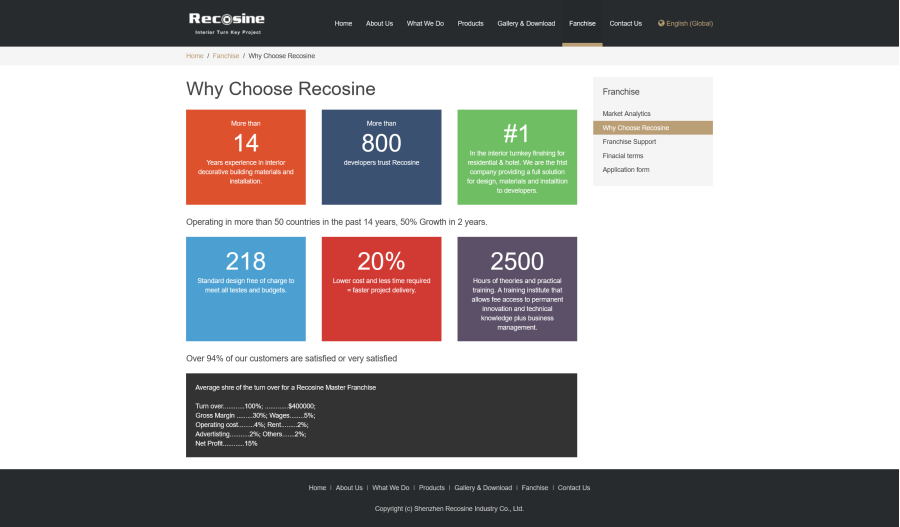Viewport: 900px width, 527px height.
Task: Select the Franchise tab in header
Action: 582,23
